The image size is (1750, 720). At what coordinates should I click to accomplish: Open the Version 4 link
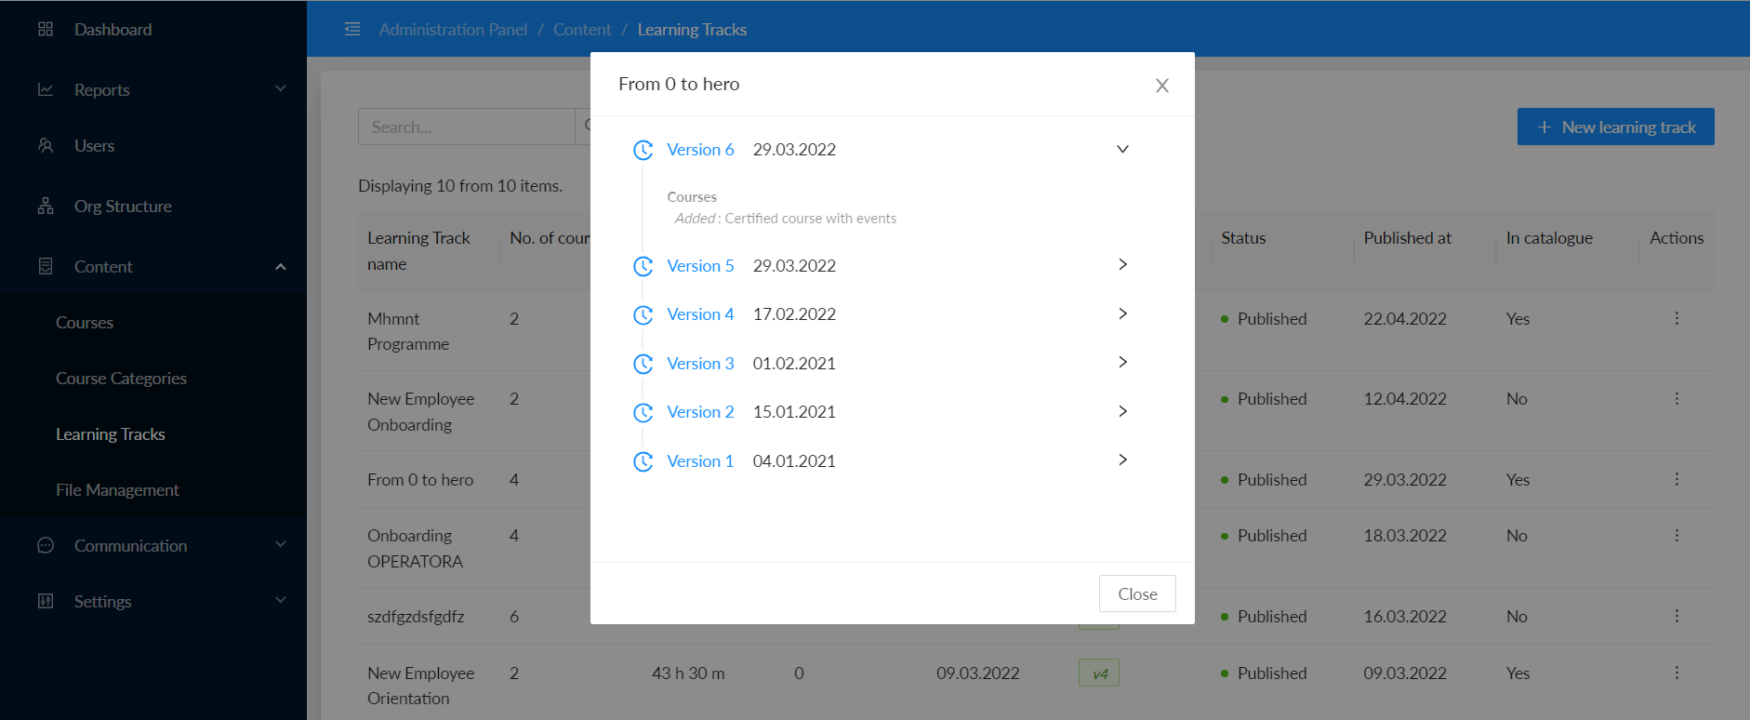(700, 314)
